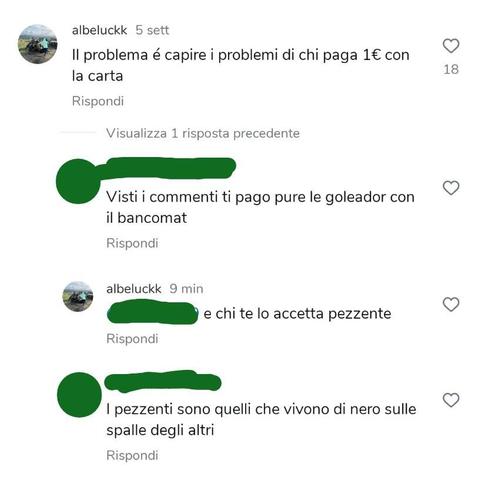Like the 'I pezzenti sono quelli' comment
Viewport: 482px width, 477px height.
click(451, 400)
